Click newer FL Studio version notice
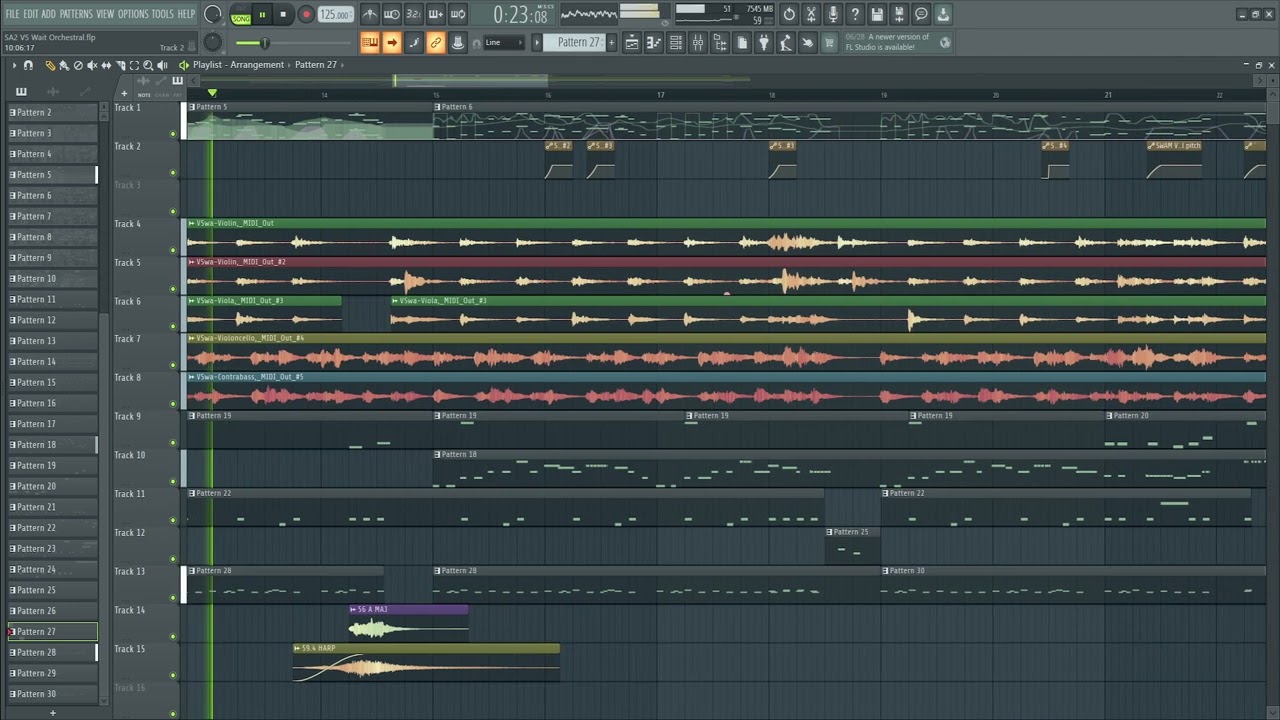This screenshot has width=1280, height=720. click(887, 42)
